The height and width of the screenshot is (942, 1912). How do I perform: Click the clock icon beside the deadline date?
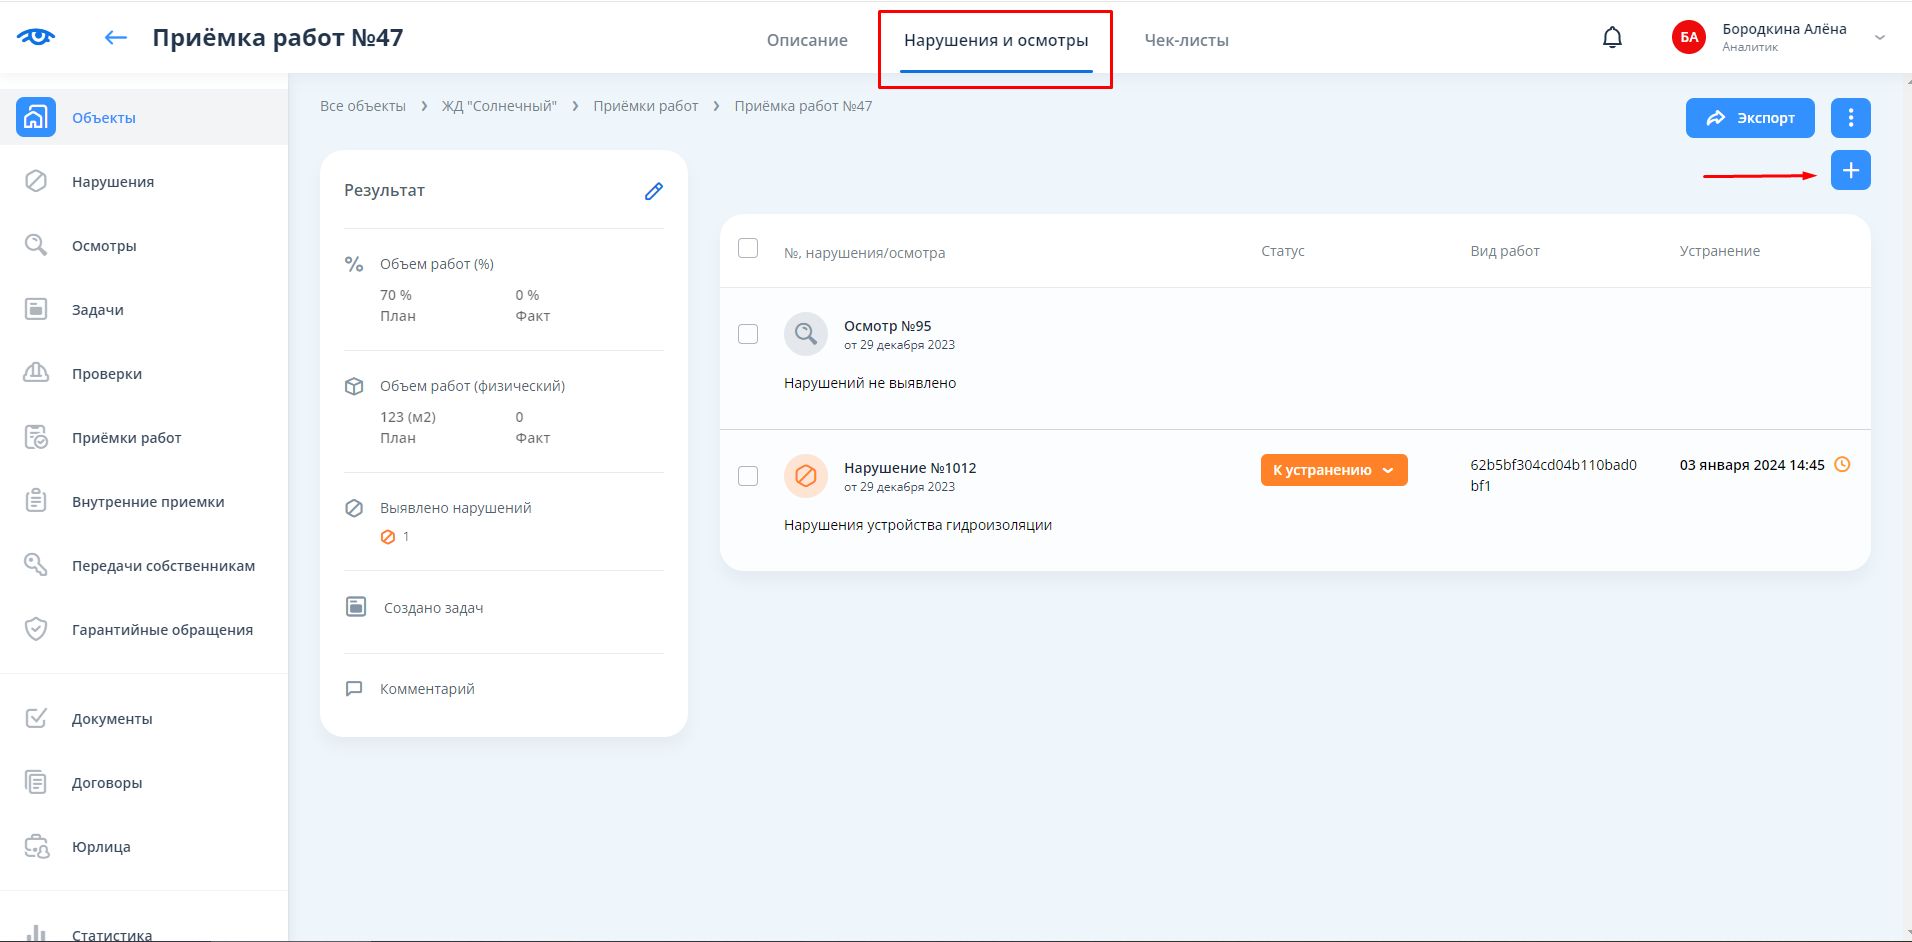(x=1842, y=465)
